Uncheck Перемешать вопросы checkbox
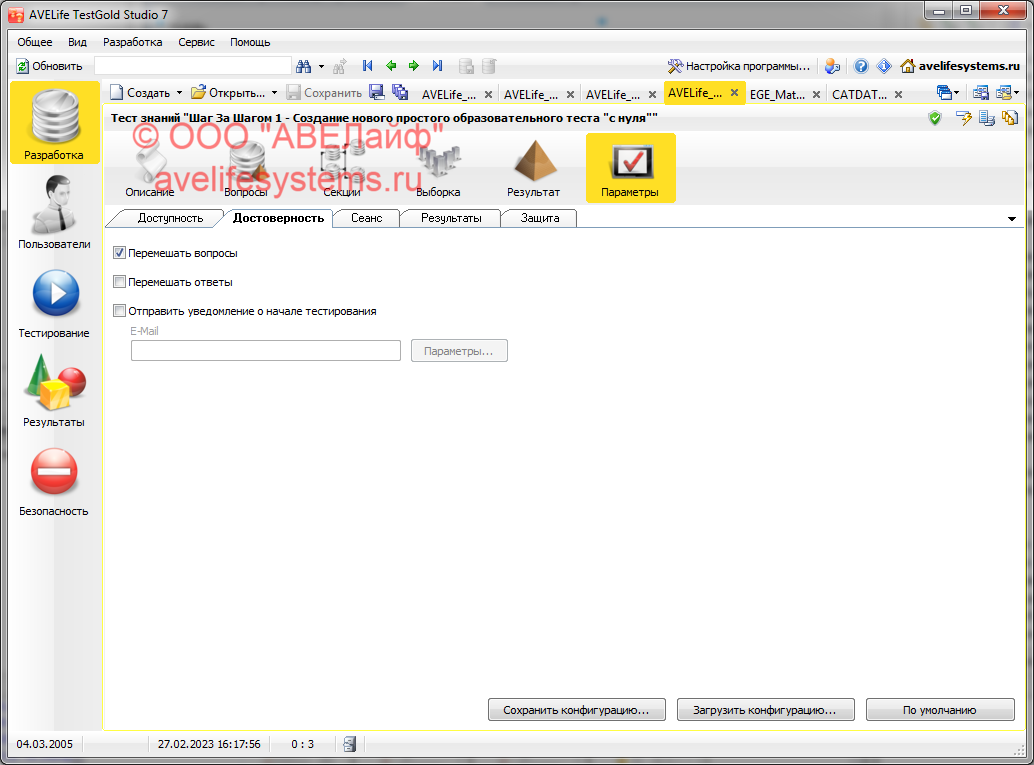The width and height of the screenshot is (1034, 765). [x=120, y=253]
